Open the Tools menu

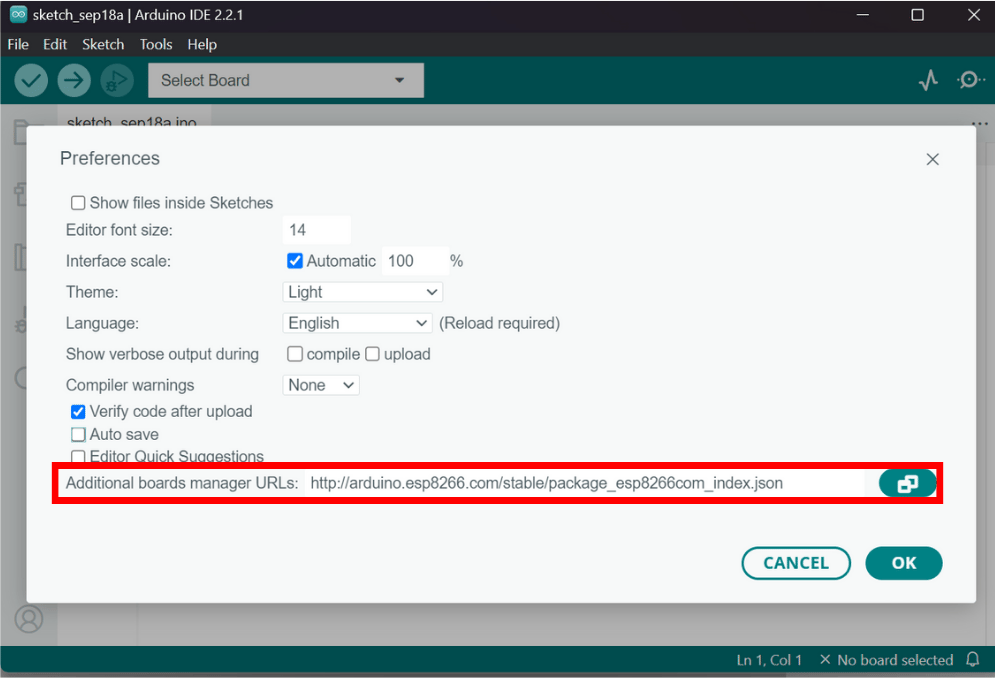(x=156, y=44)
